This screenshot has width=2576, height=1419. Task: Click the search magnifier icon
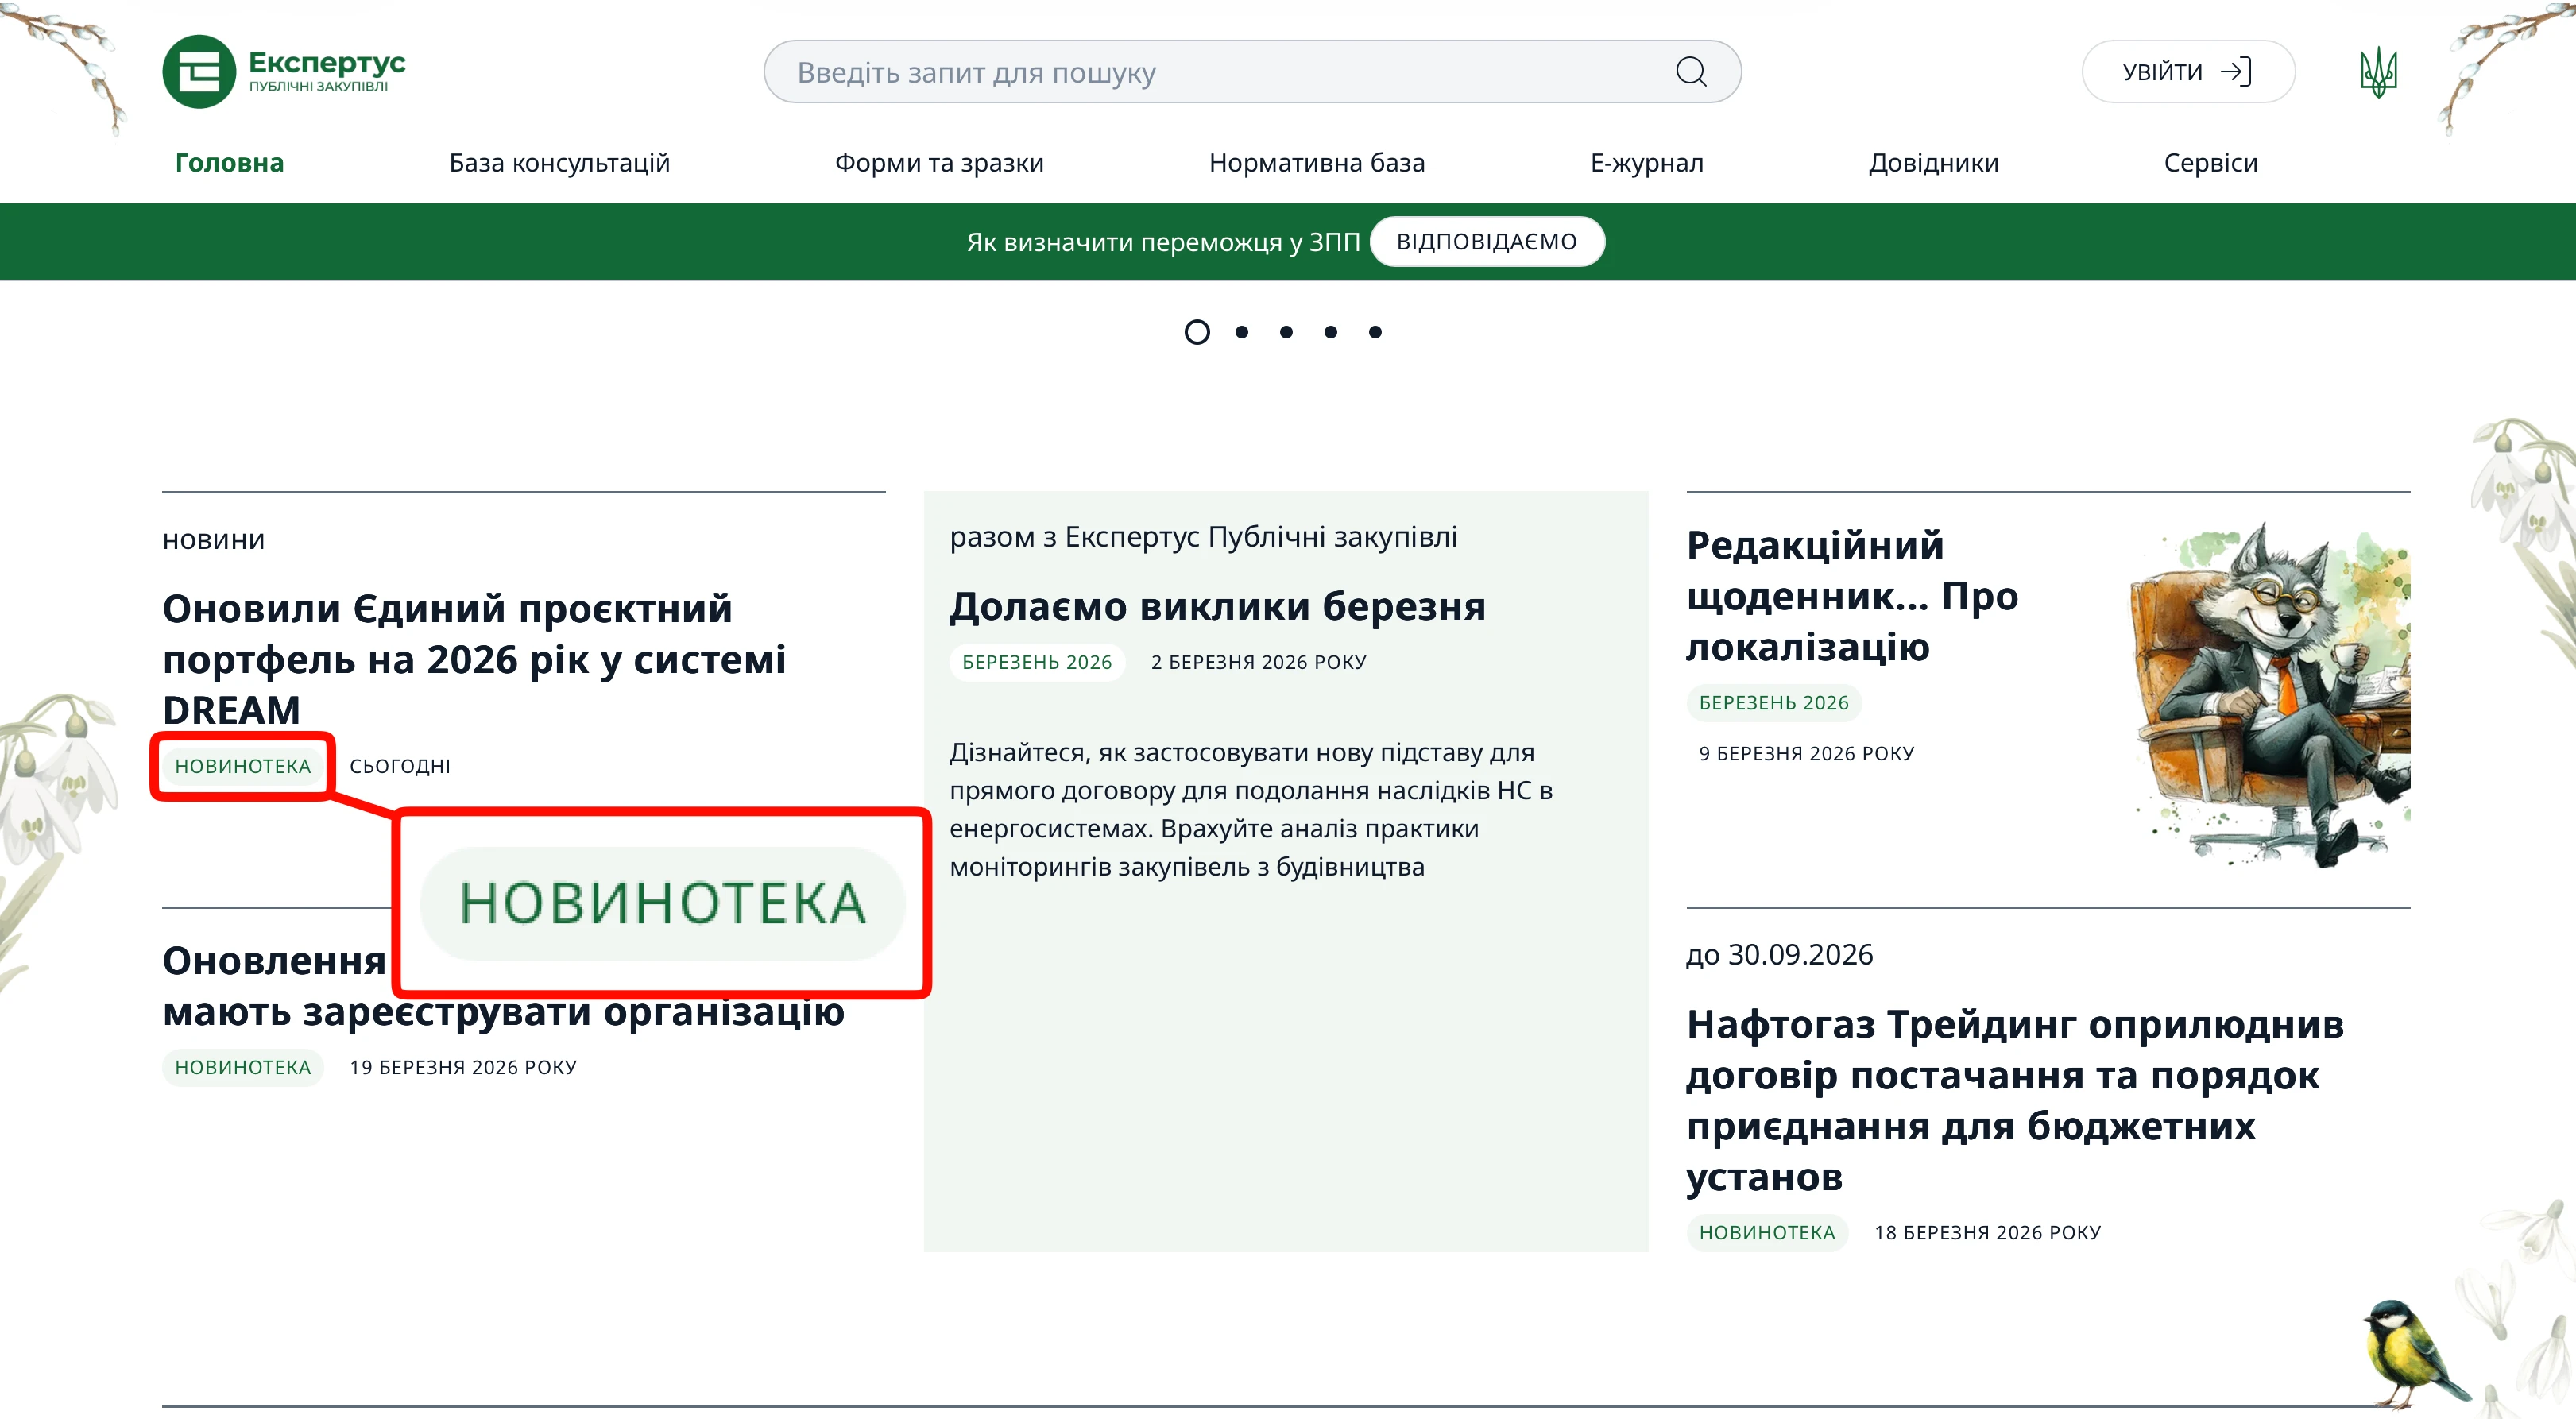tap(1692, 71)
